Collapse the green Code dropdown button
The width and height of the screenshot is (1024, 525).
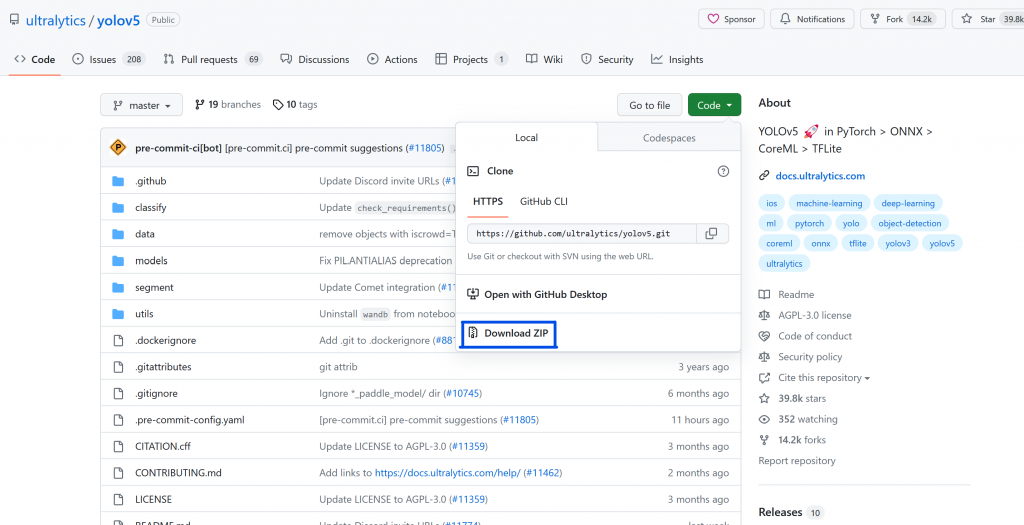(714, 105)
